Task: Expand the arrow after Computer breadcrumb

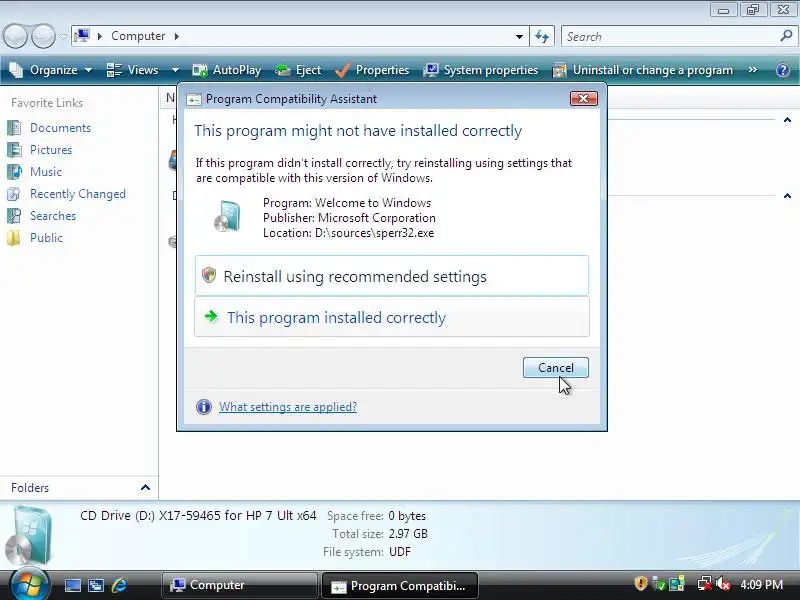Action: point(177,36)
